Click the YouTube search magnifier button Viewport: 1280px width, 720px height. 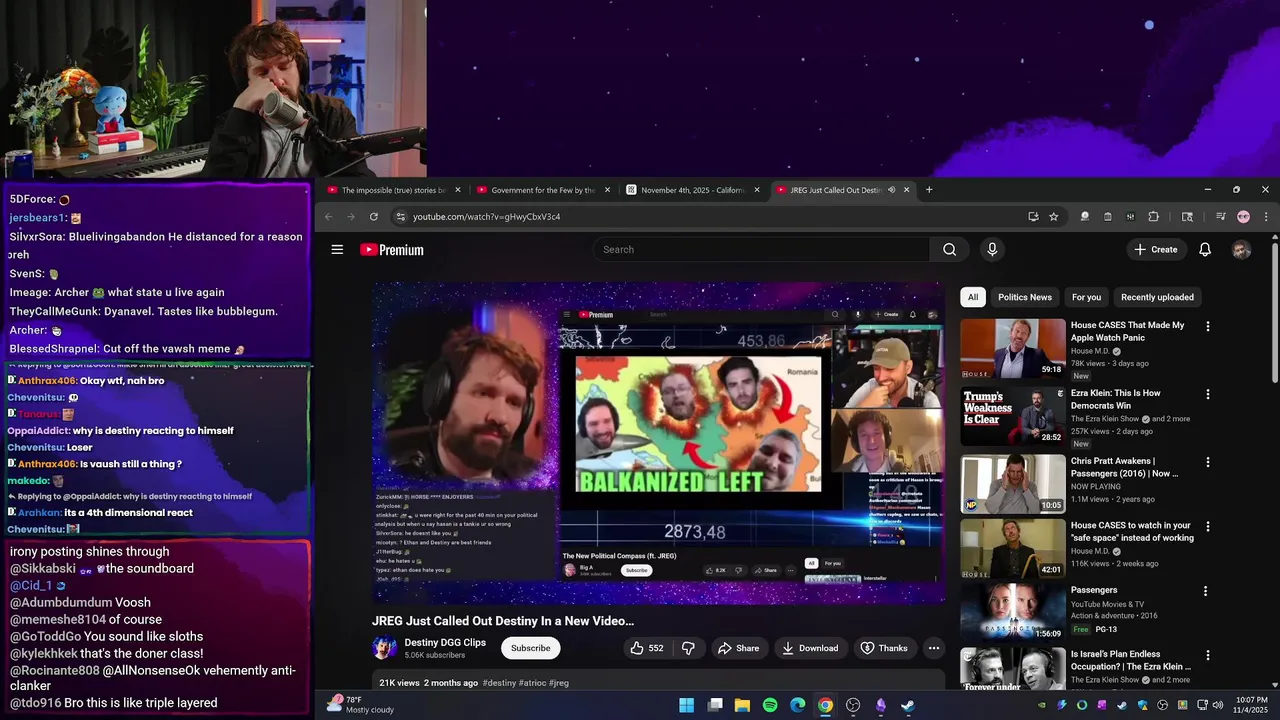(x=949, y=250)
